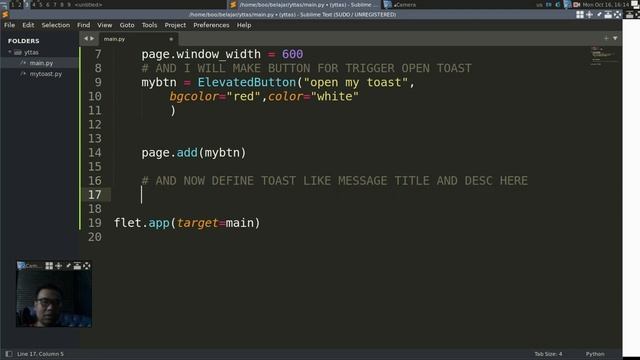Screen dimensions: 640x360
Task: Click minimize-to-tray icon in Sublime title bar
Action: 608,15
